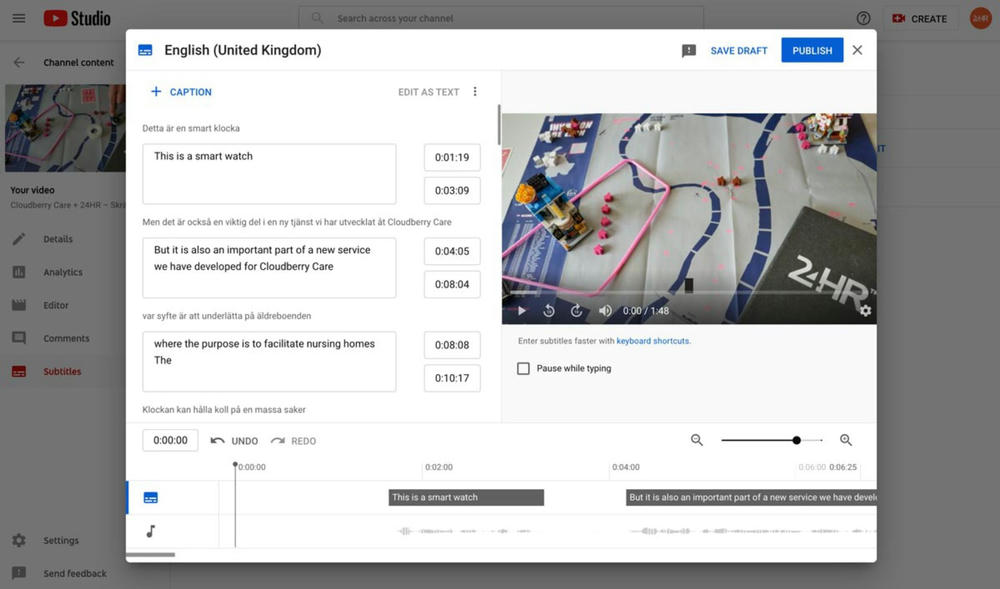1000x589 pixels.
Task: Publish the subtitles
Action: point(812,51)
